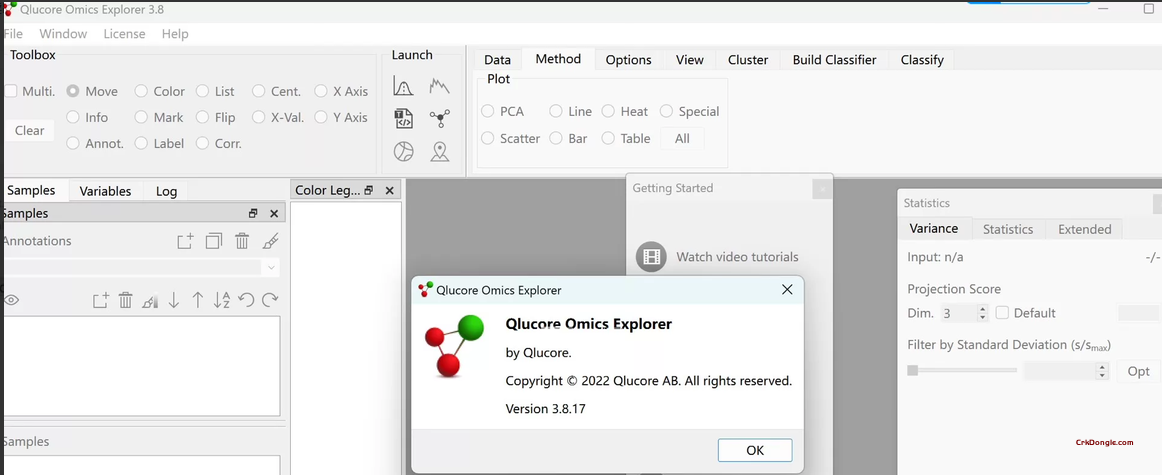Screen dimensions: 1162x475
Task: Choose the X Axis radio
Action: [321, 91]
